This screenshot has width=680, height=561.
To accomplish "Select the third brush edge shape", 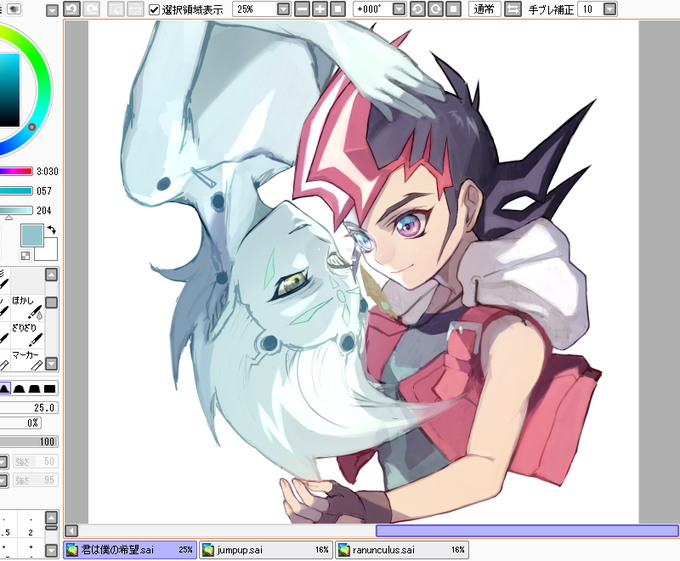I will [35, 388].
